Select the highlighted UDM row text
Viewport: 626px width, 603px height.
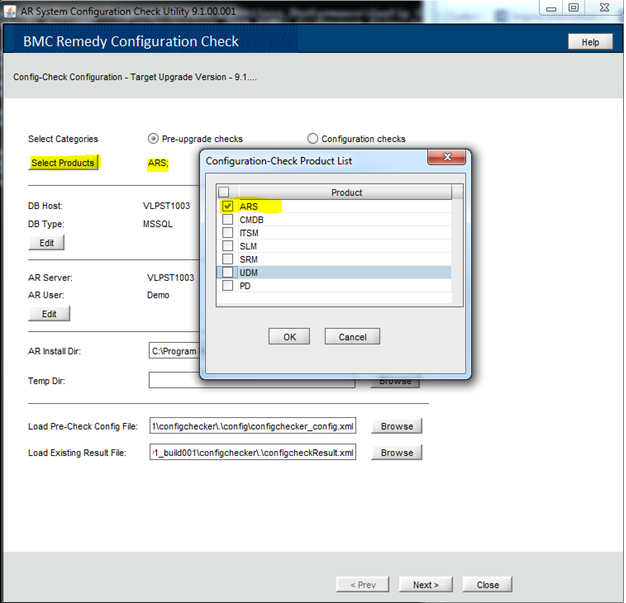[249, 273]
